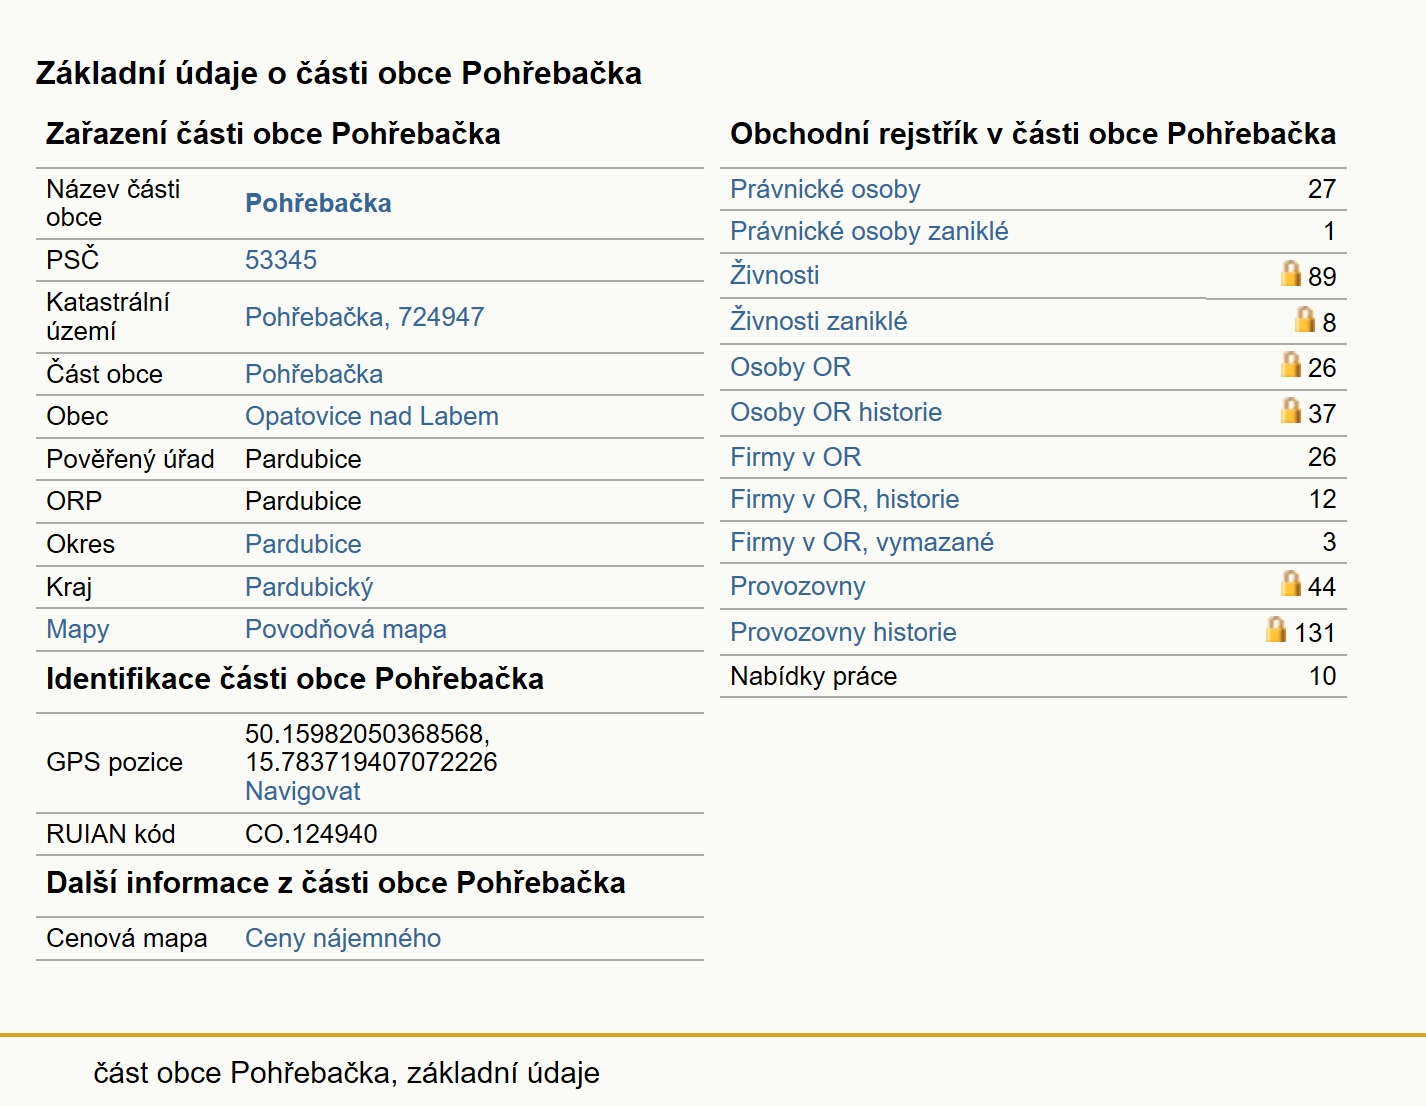Image resolution: width=1426 pixels, height=1106 pixels.
Task: Click the postal code 53345 link
Action: [281, 260]
